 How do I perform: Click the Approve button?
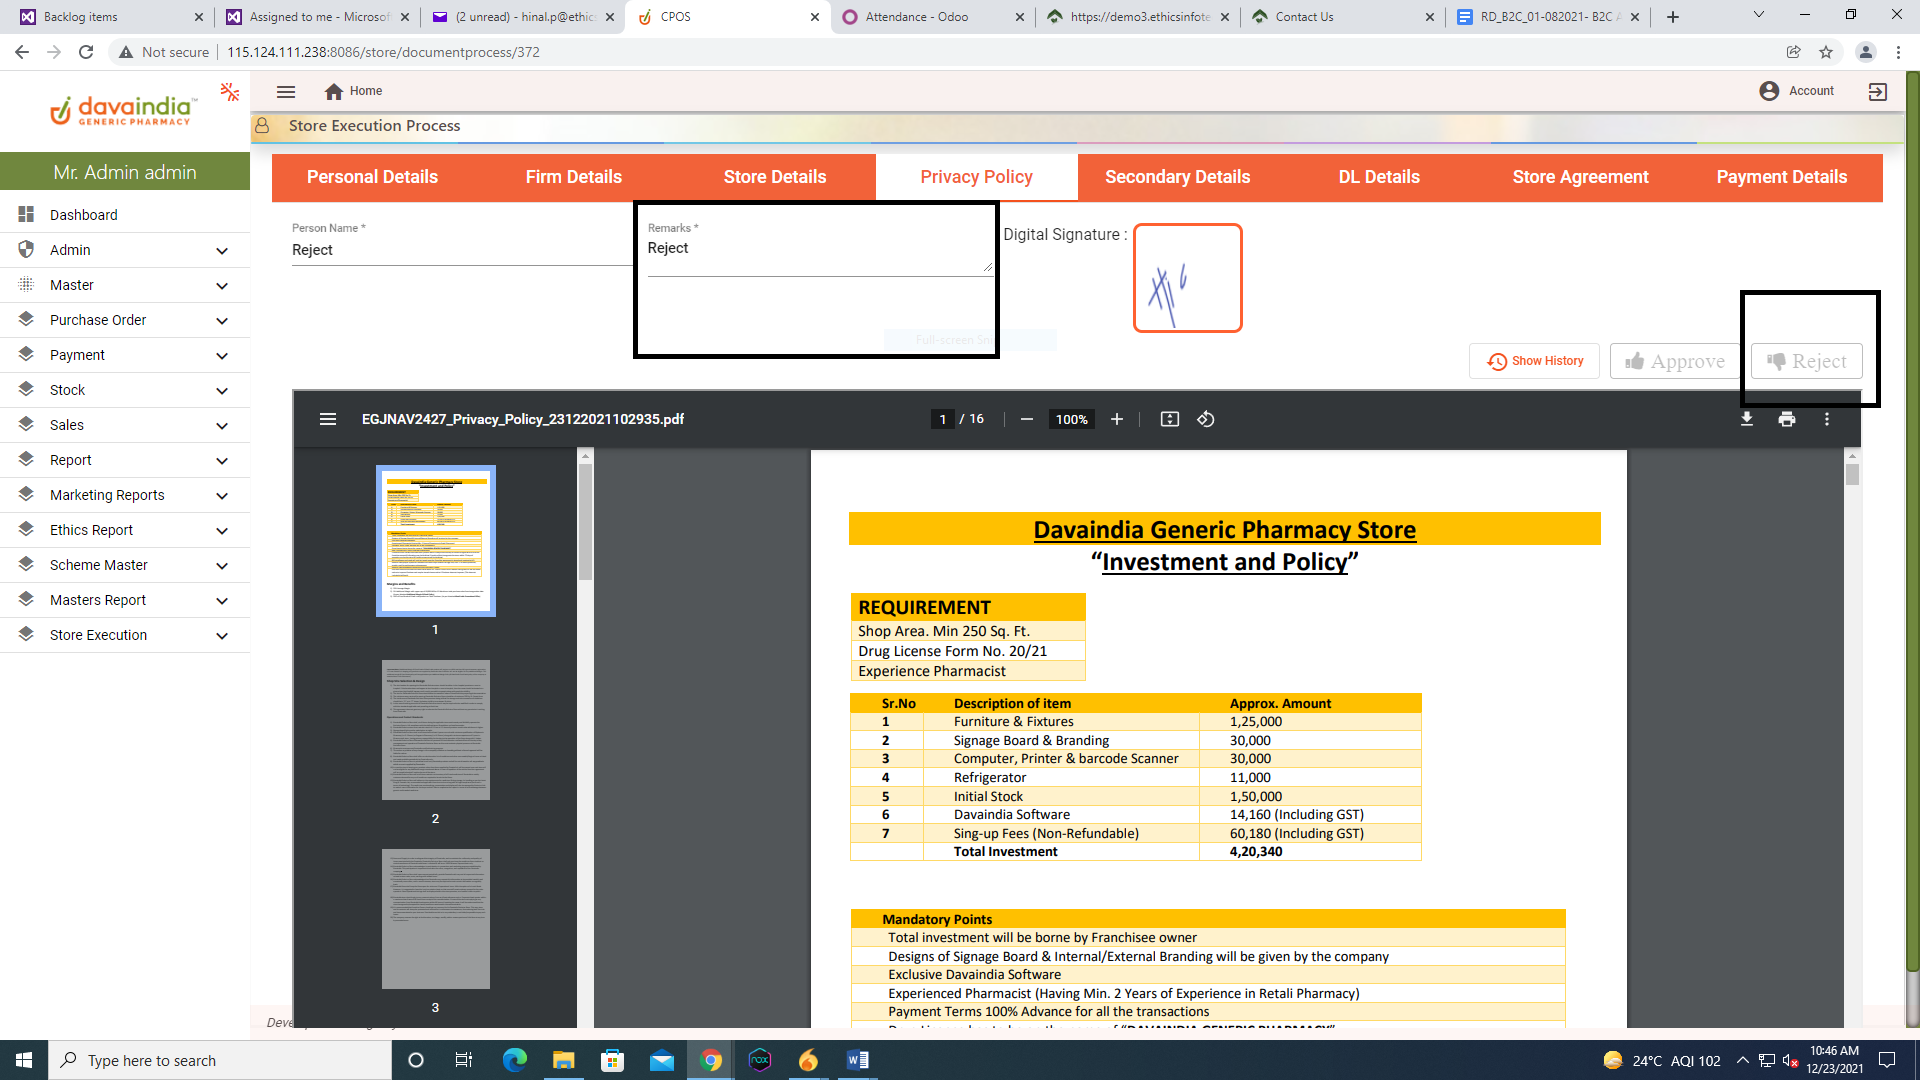(x=1675, y=361)
